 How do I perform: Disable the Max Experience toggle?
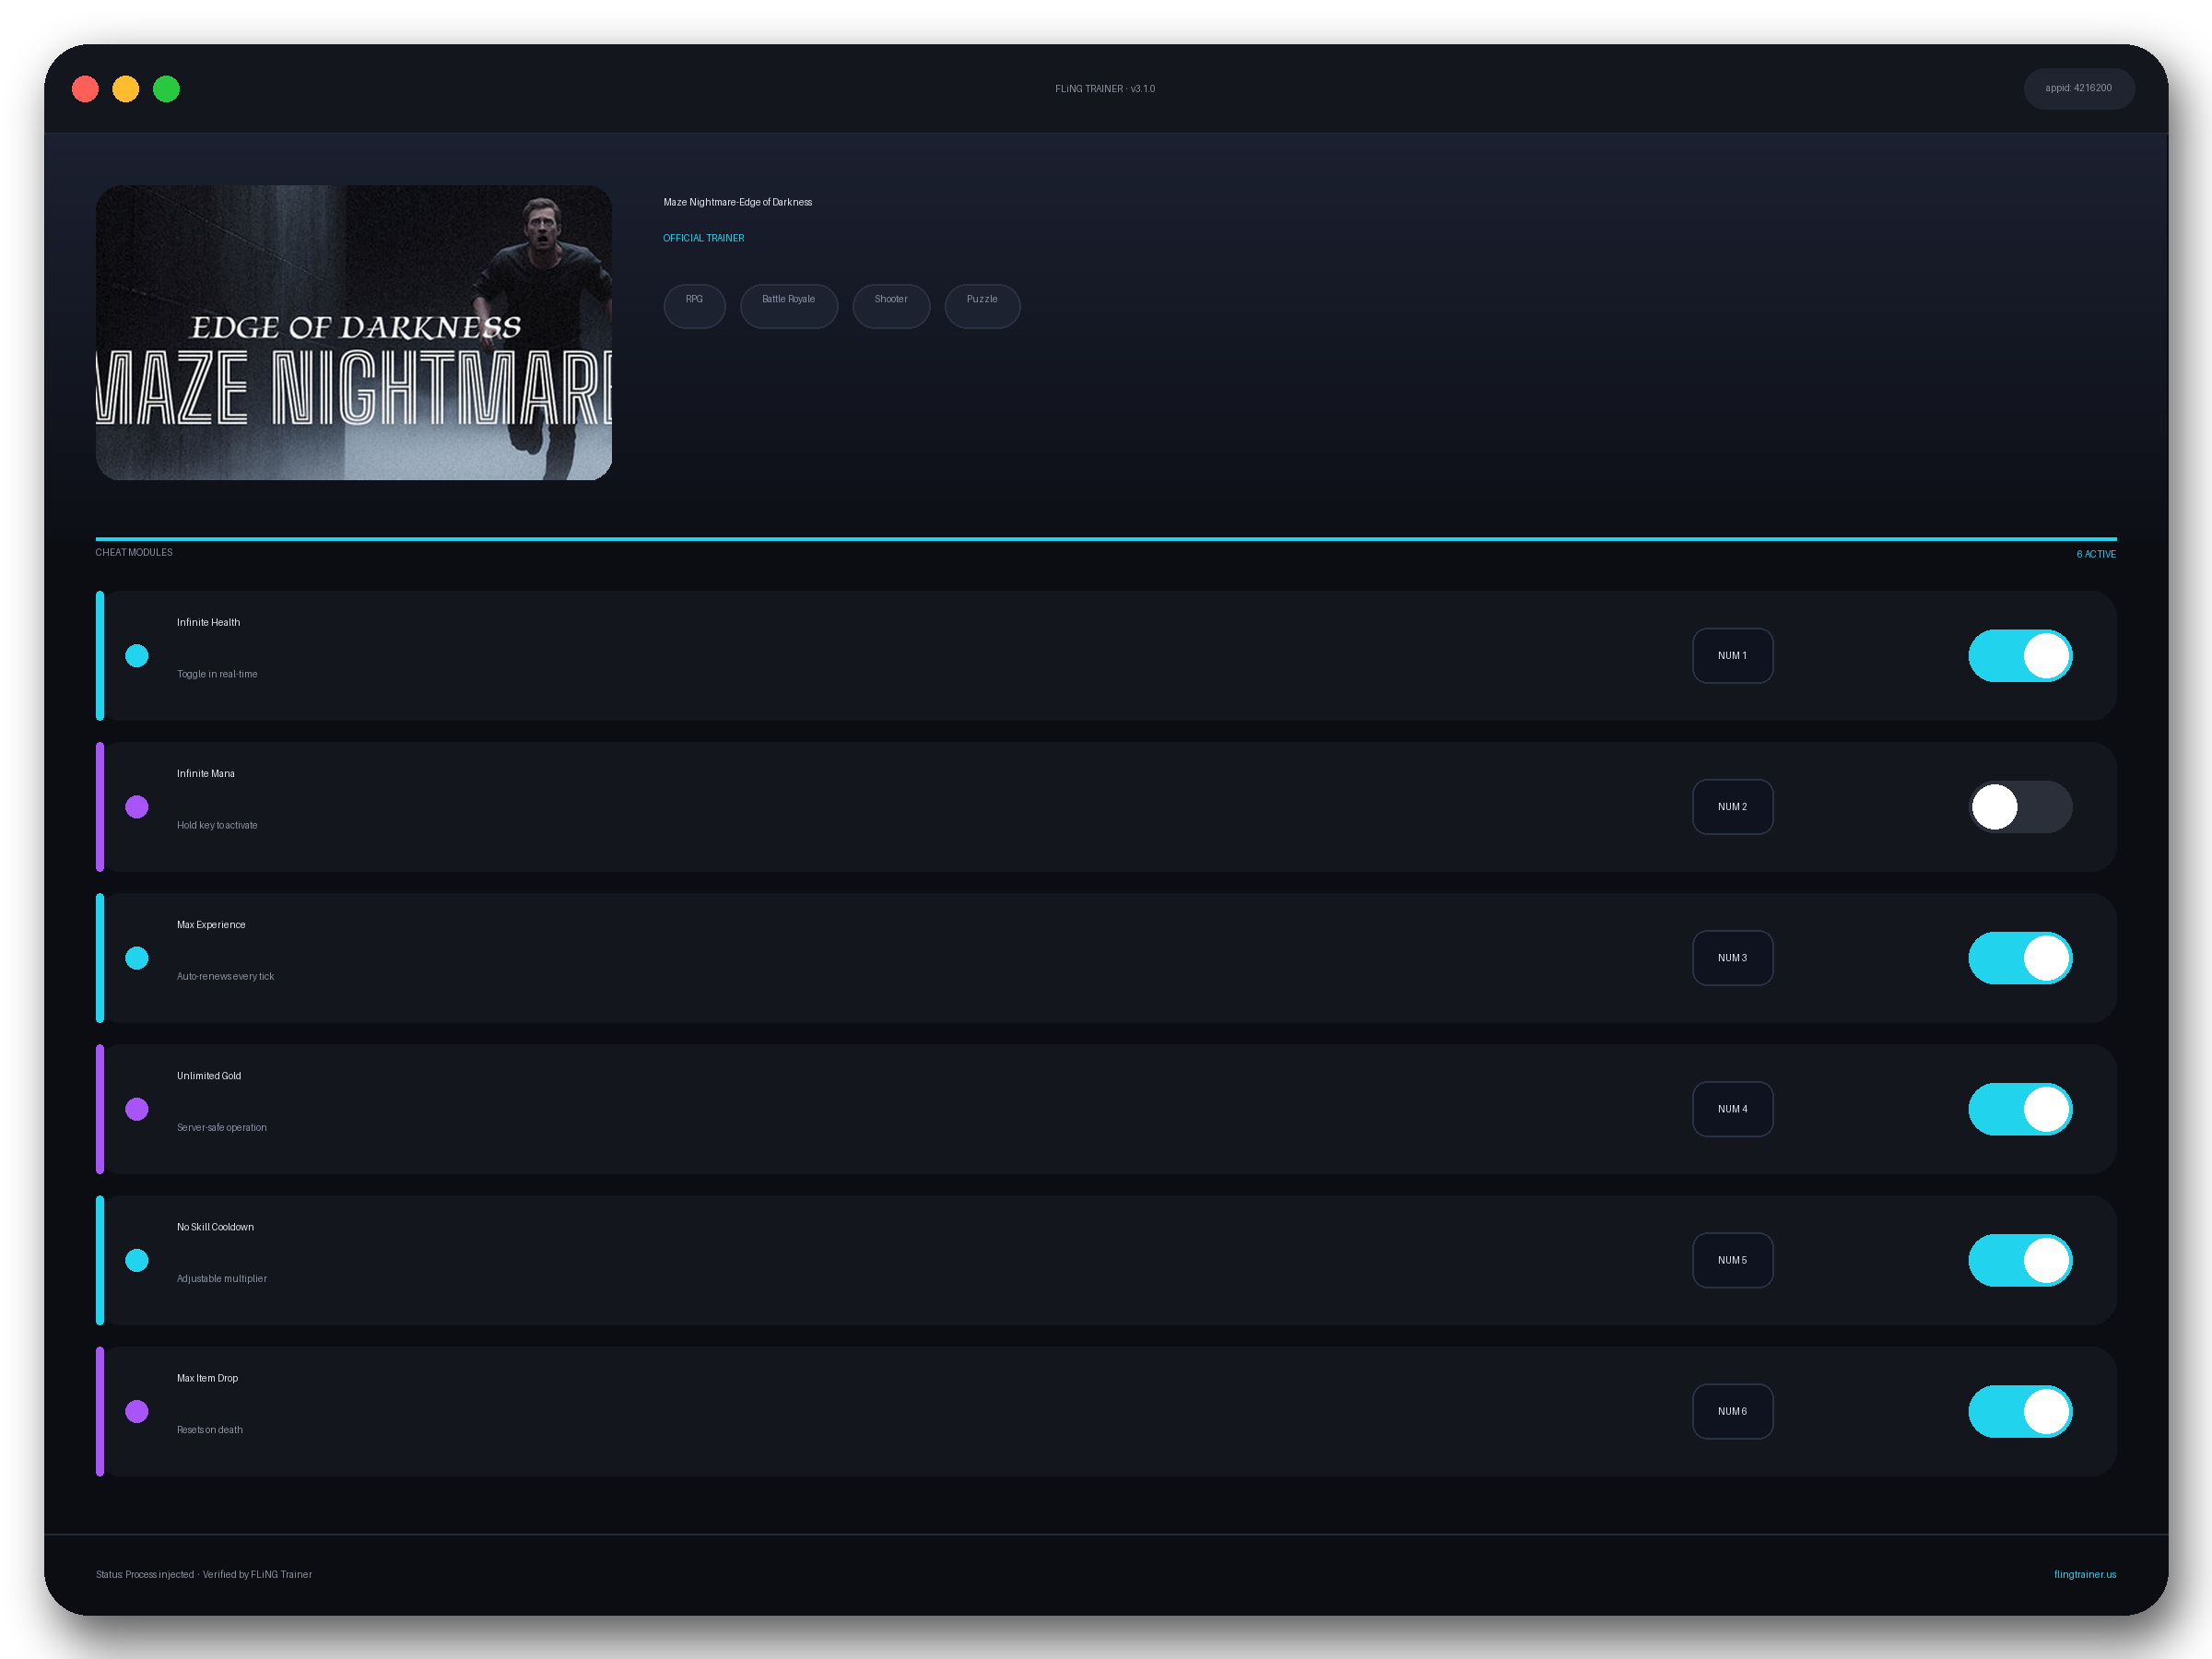tap(2020, 958)
